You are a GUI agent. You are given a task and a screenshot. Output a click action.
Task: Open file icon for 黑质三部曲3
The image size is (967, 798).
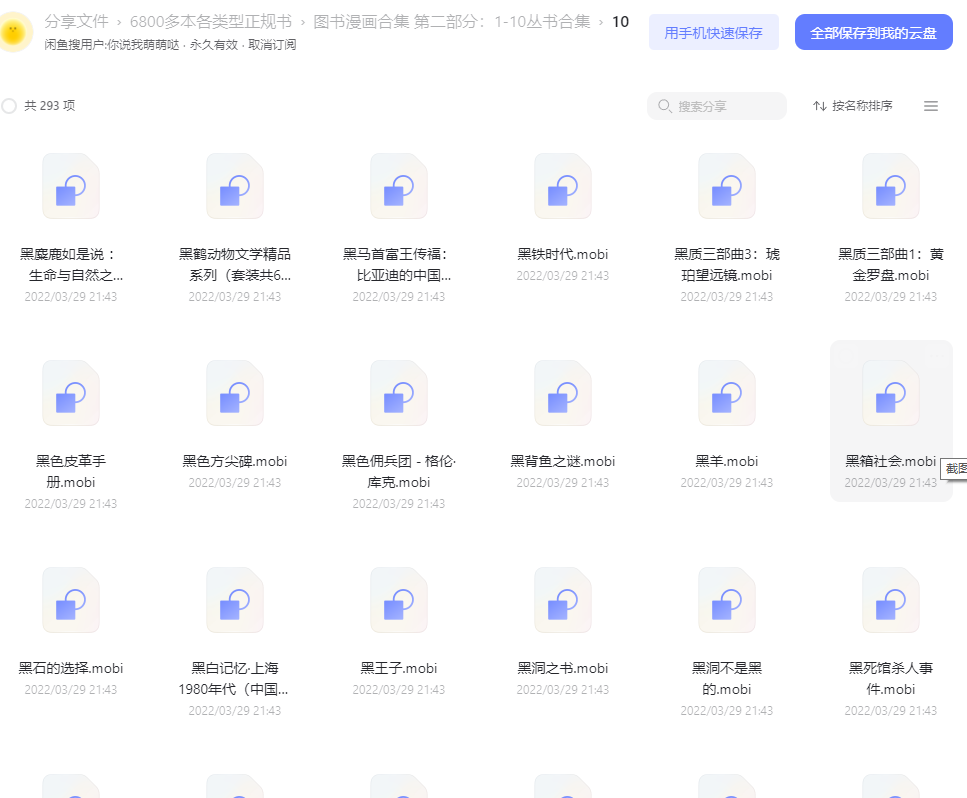[x=727, y=186]
